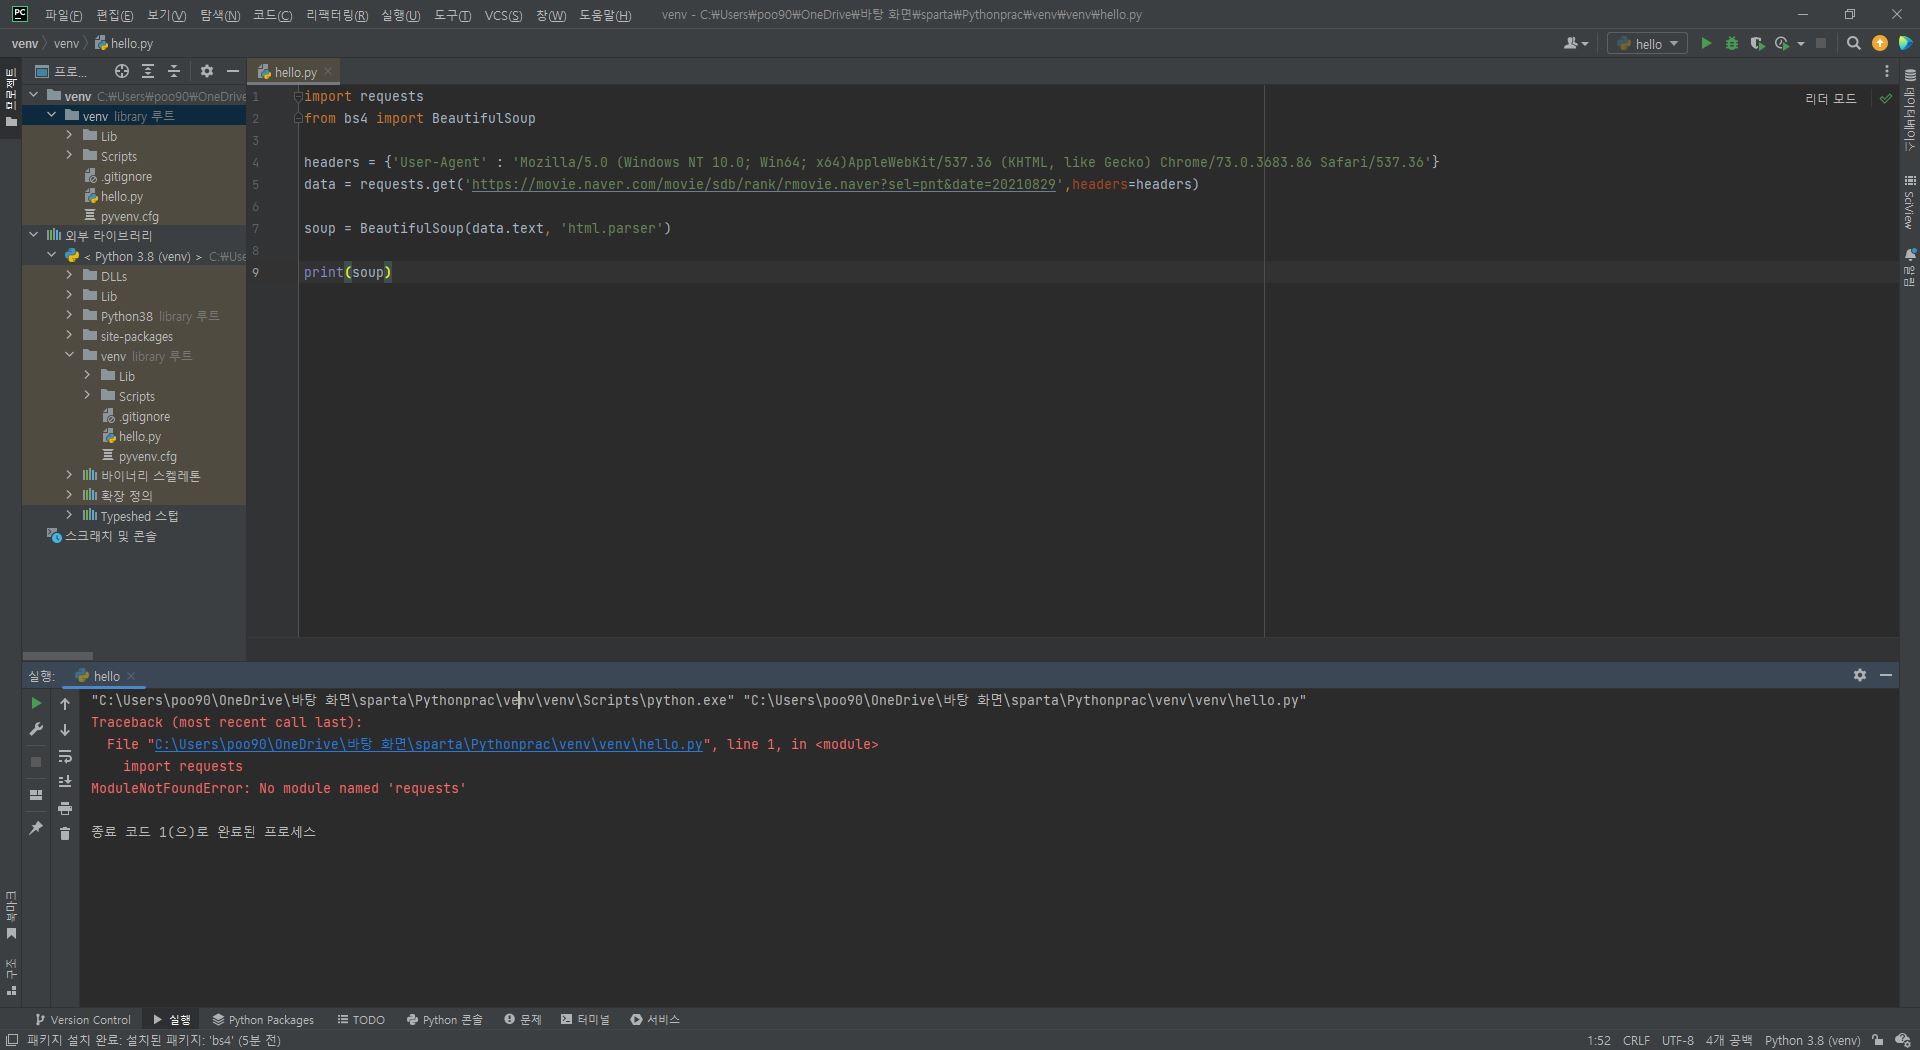Click the movie.naver.com URL in the code

[x=763, y=184]
